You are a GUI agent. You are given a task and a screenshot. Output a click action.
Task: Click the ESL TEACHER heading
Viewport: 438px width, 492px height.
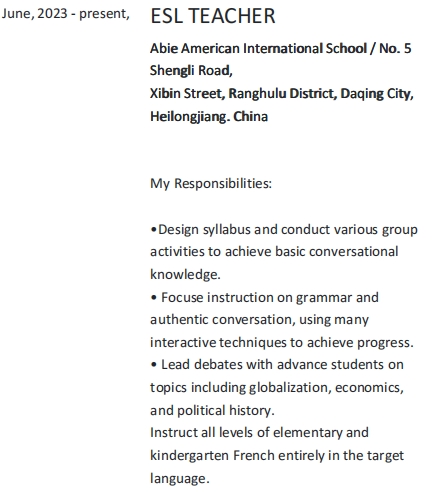(213, 16)
